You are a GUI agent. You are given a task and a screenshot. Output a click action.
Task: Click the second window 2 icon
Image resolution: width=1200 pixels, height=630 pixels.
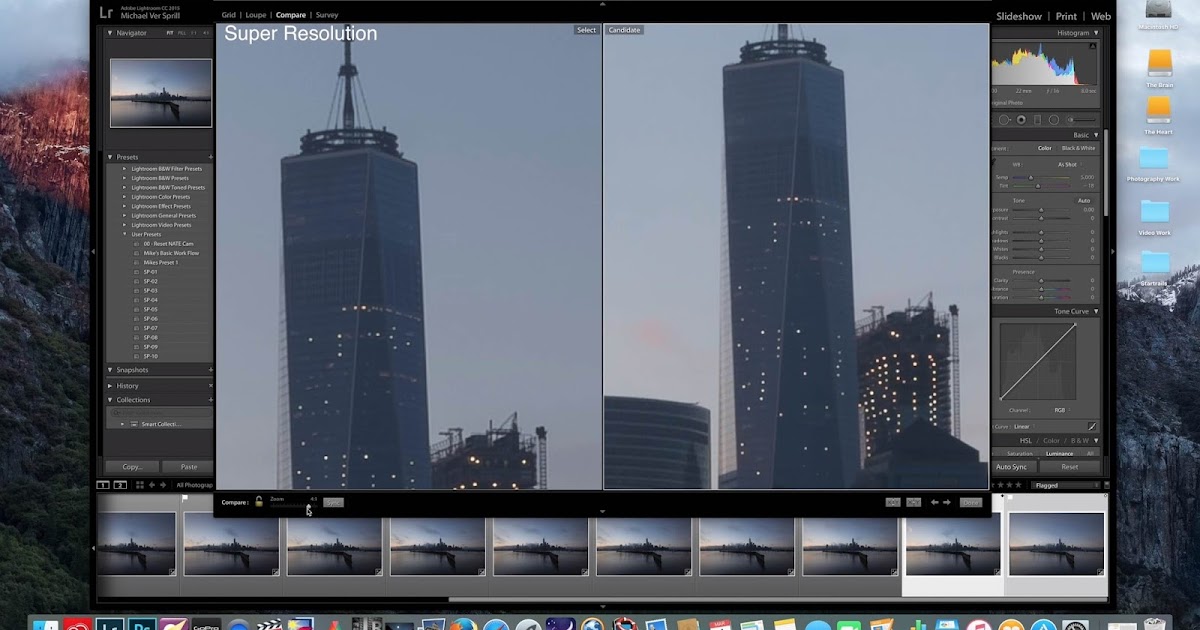[120, 485]
